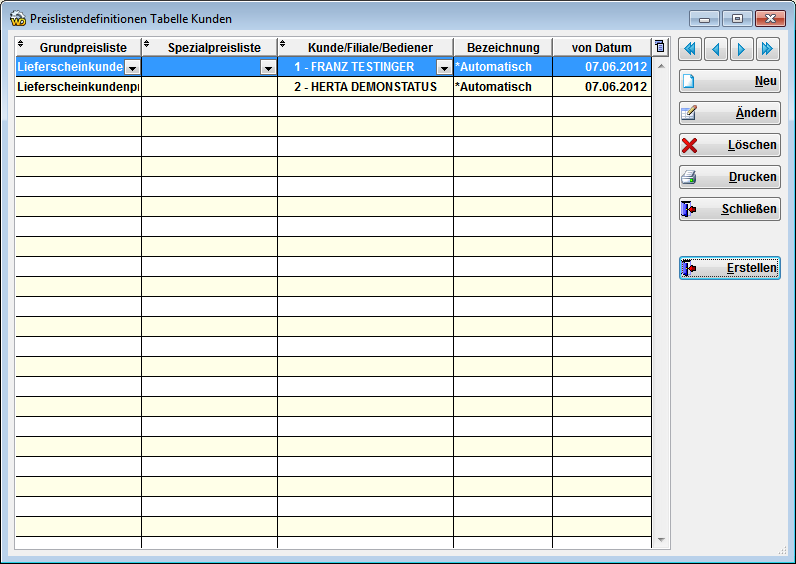Close the dialog with Schließen
Screen dimensions: 796x564
(729, 209)
